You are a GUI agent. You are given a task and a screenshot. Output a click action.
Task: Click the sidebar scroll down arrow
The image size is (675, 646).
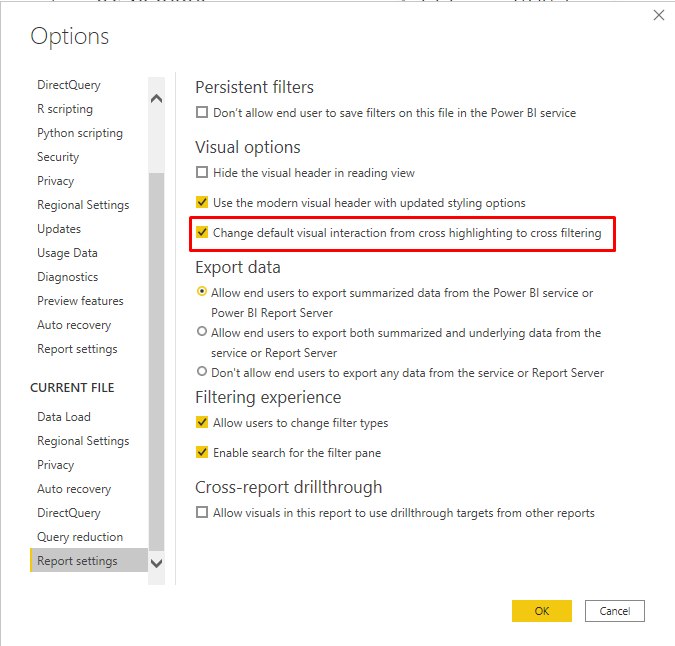[x=157, y=563]
